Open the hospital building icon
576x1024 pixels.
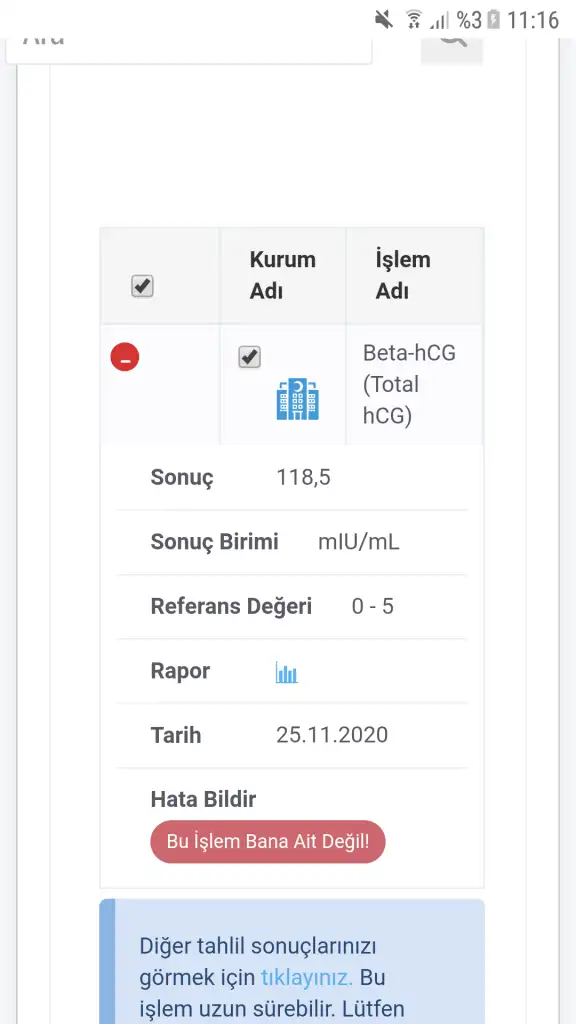click(298, 398)
